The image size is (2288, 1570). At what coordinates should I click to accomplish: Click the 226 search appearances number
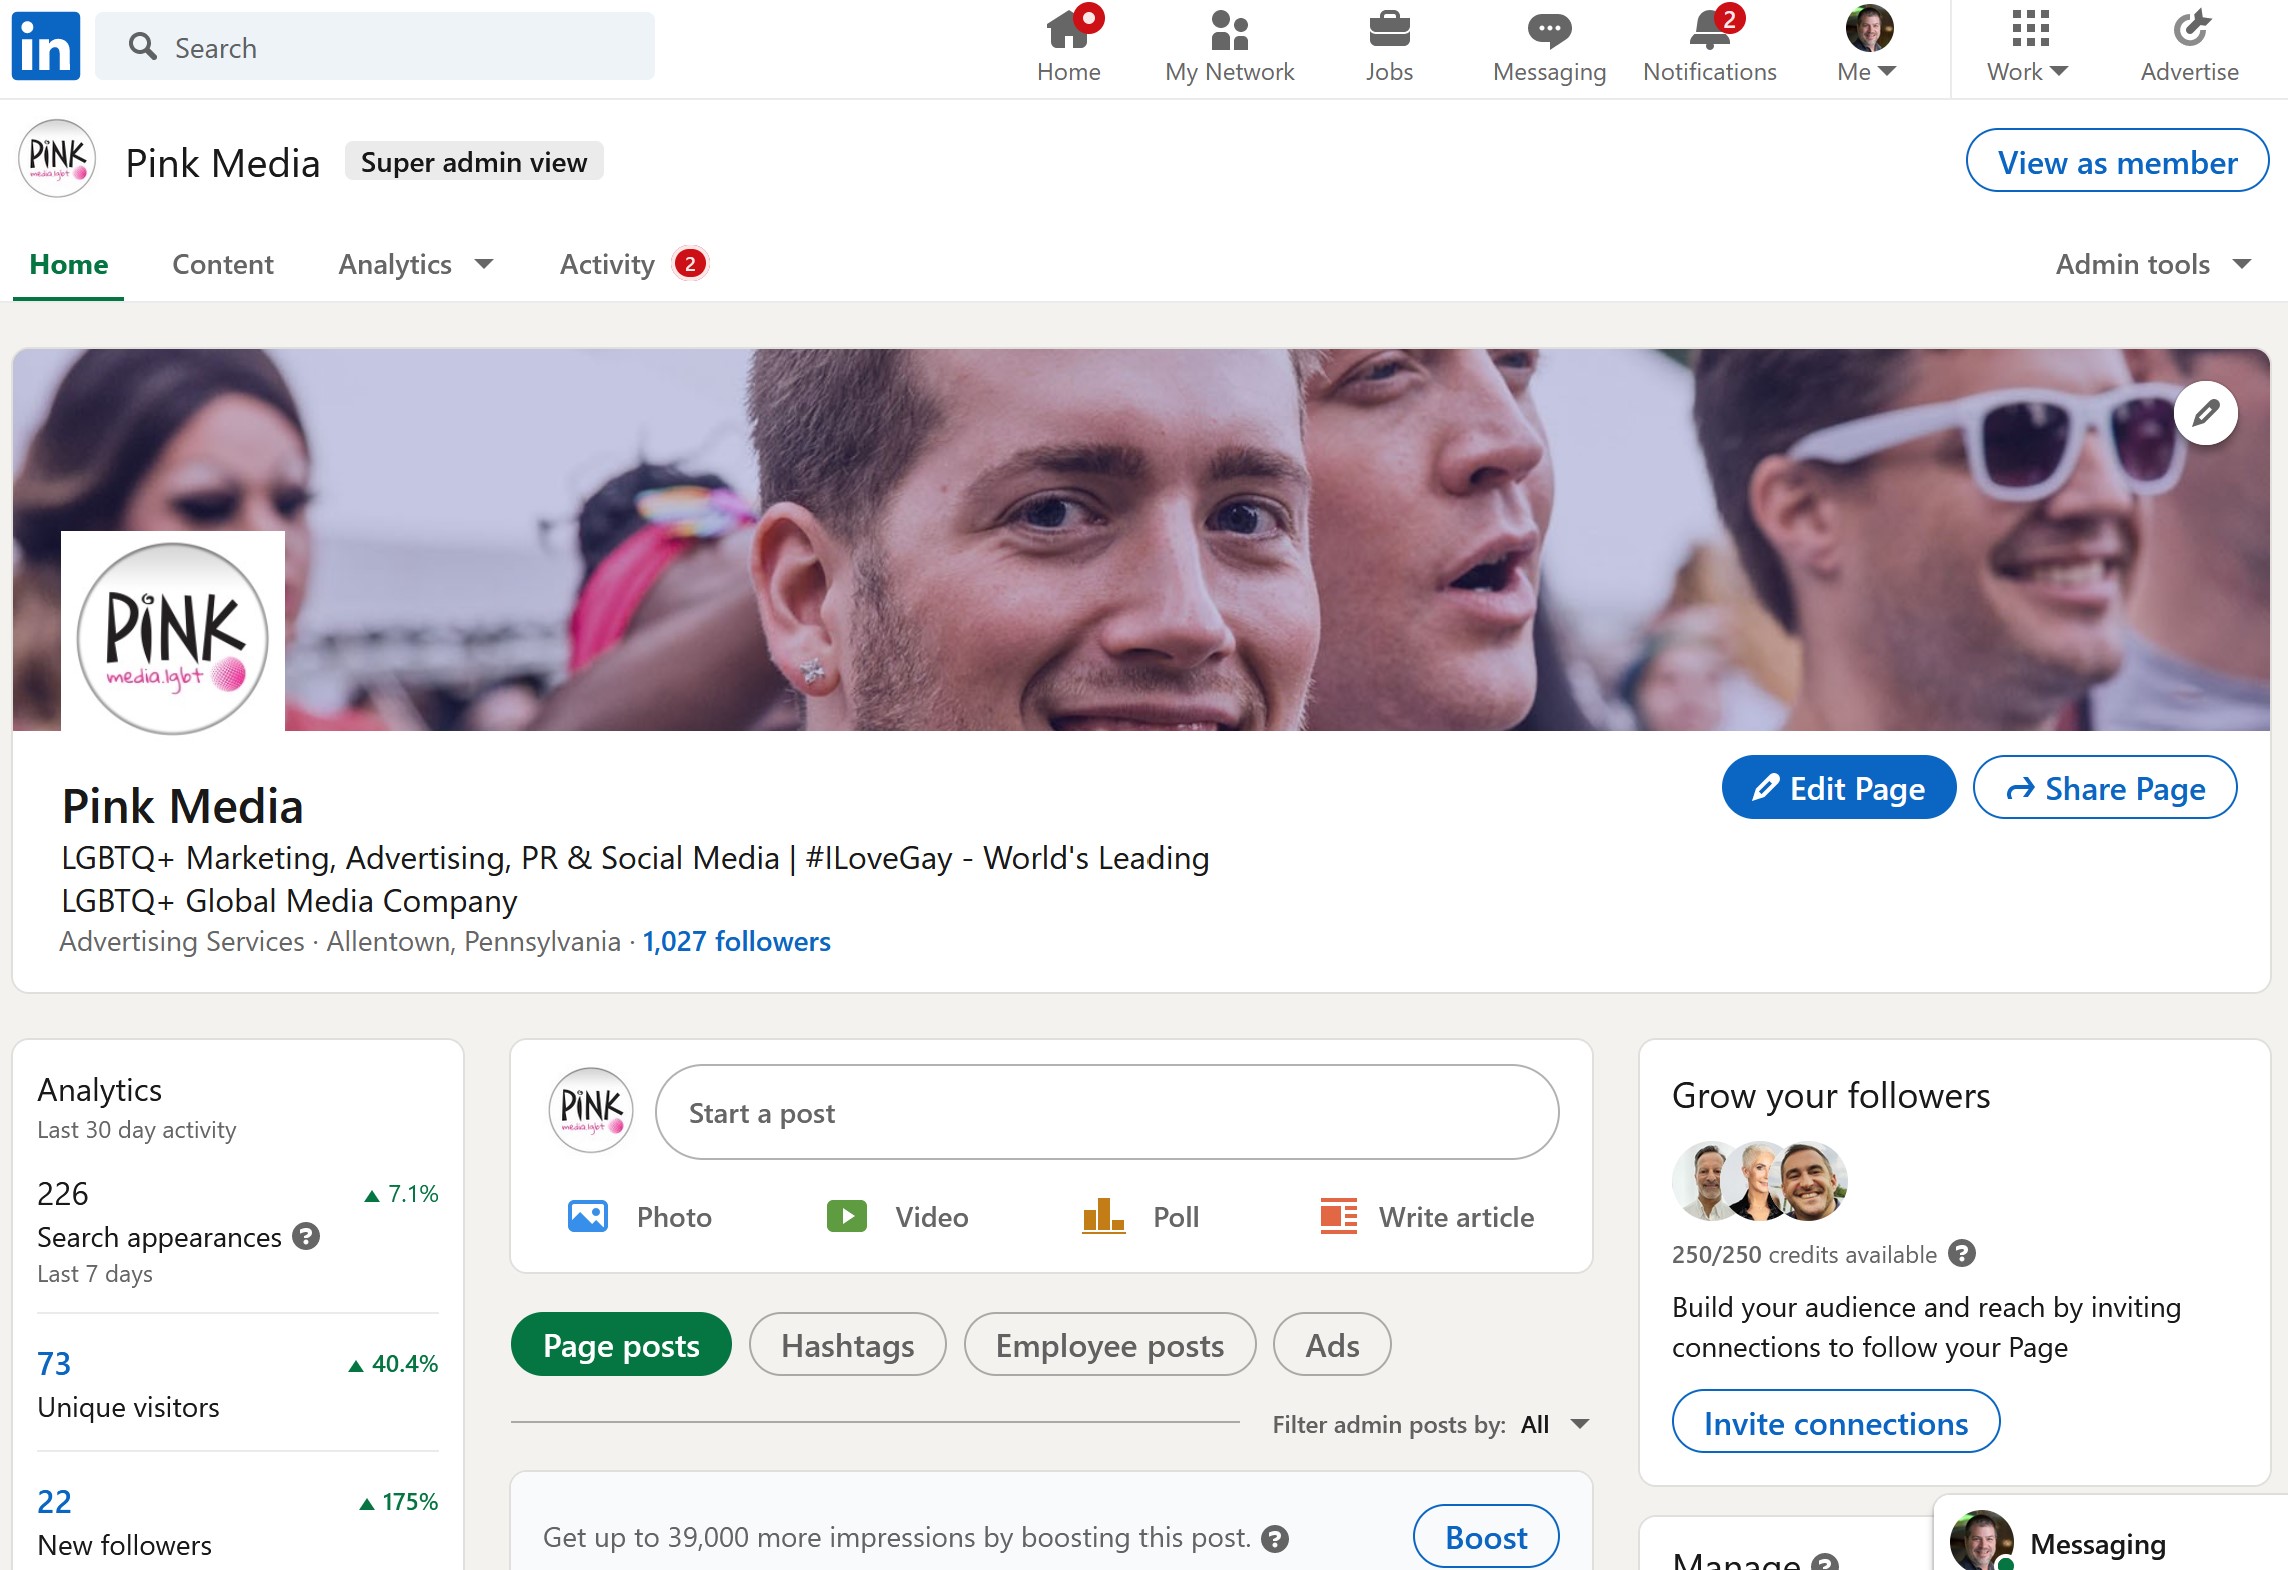click(62, 1193)
